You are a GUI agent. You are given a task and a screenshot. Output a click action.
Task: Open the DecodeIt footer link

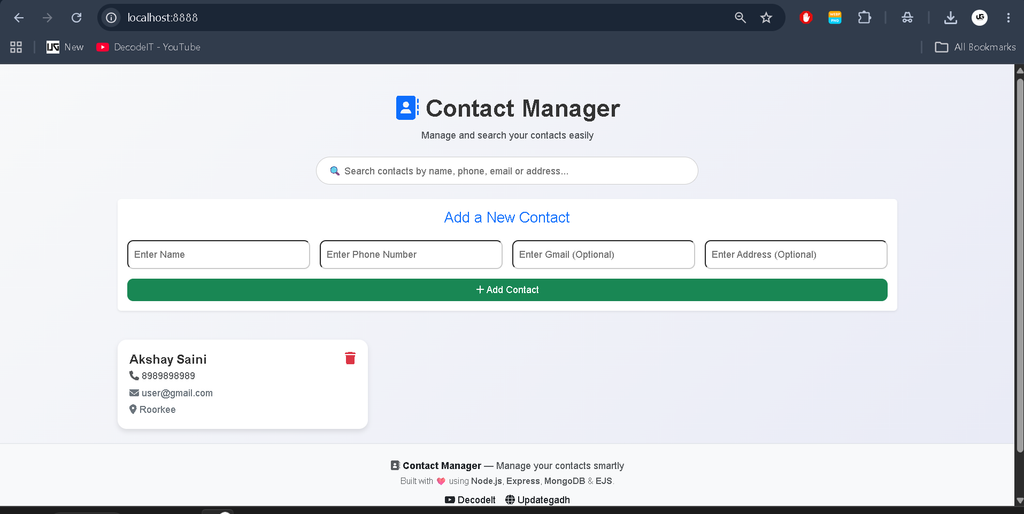470,500
